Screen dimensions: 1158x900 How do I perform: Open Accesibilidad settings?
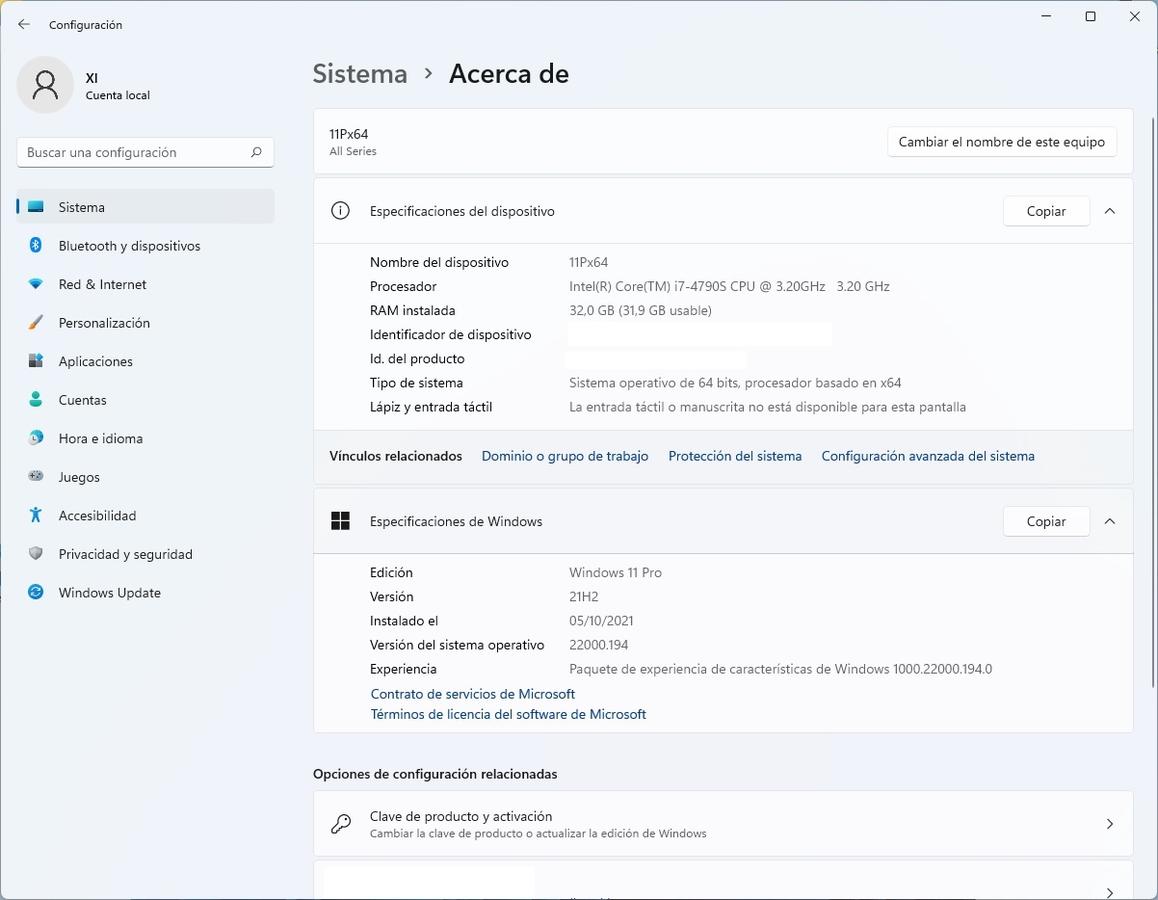point(97,516)
